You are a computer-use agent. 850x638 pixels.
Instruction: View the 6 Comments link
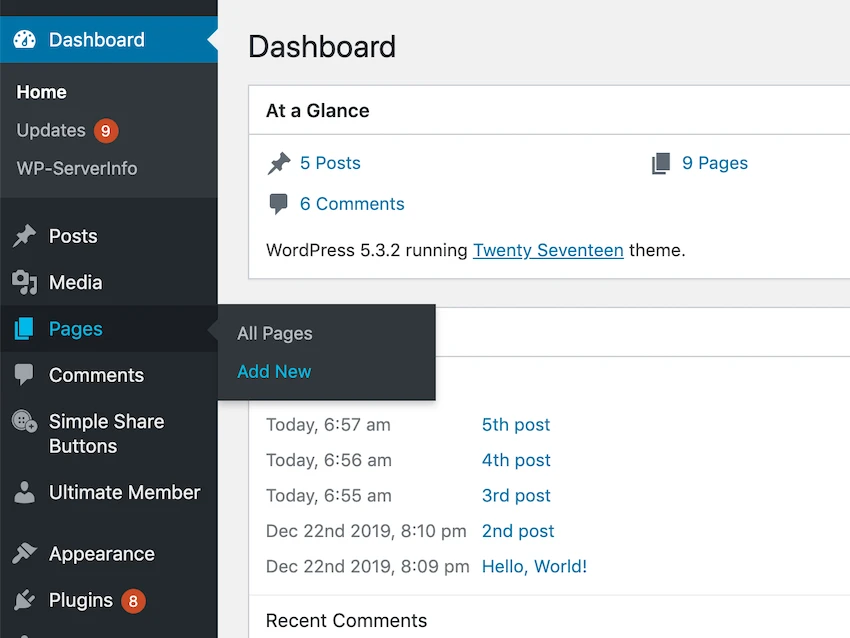(352, 204)
